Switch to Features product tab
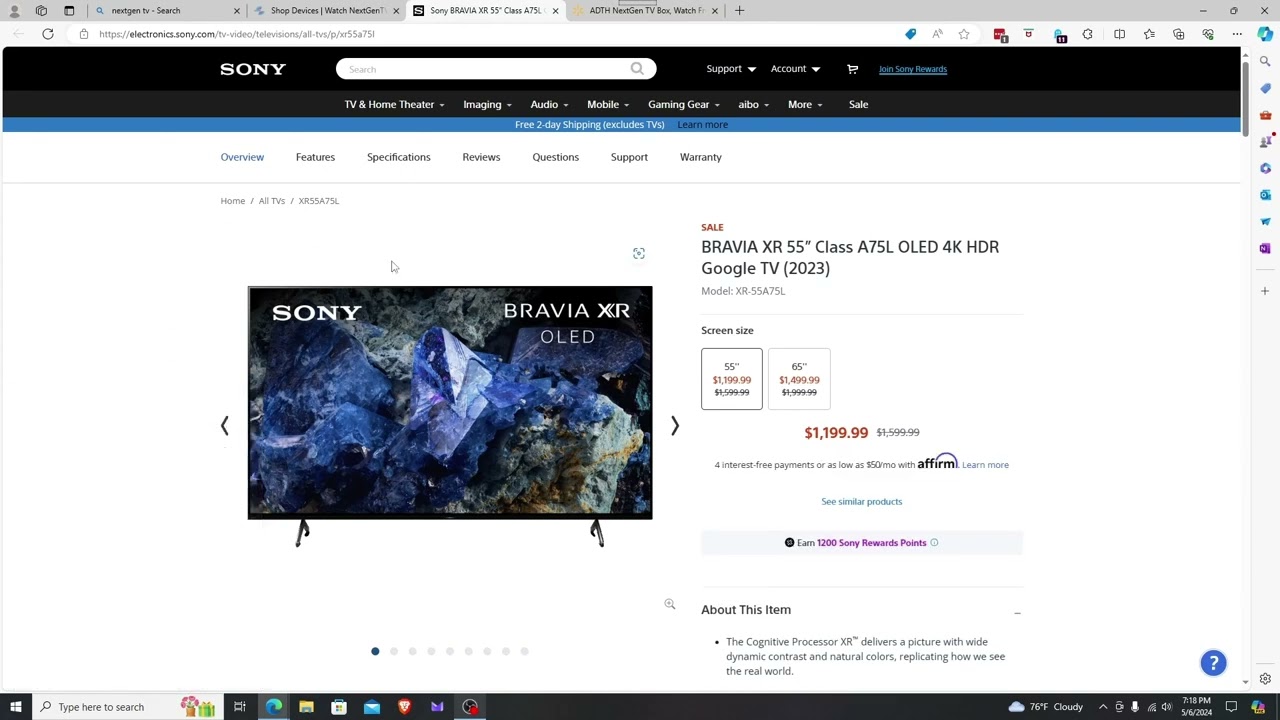Screen dimensions: 1280x720 (x=315, y=157)
